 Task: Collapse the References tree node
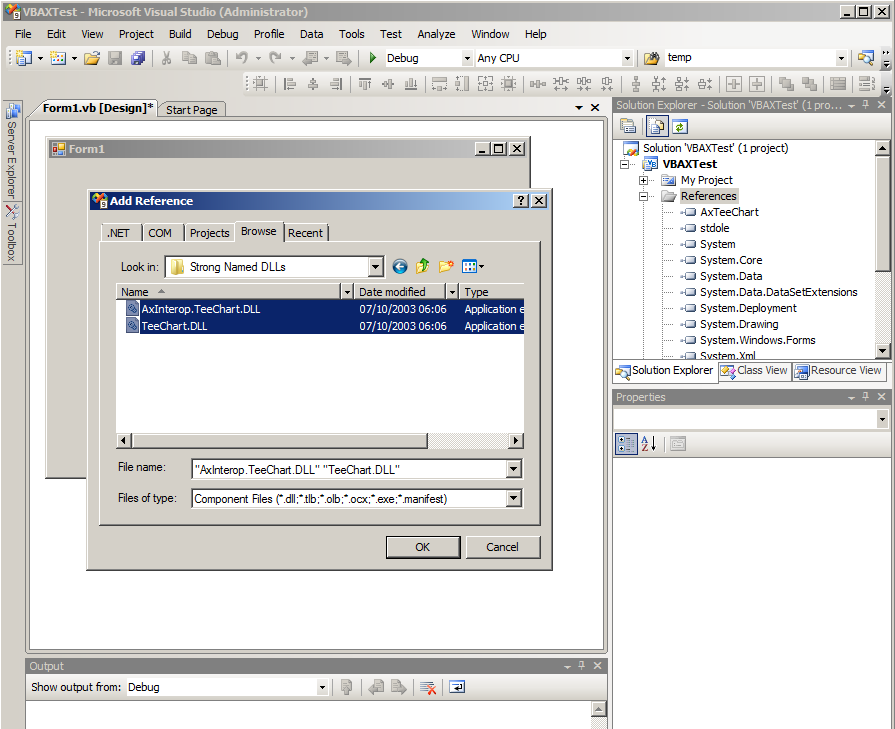643,196
